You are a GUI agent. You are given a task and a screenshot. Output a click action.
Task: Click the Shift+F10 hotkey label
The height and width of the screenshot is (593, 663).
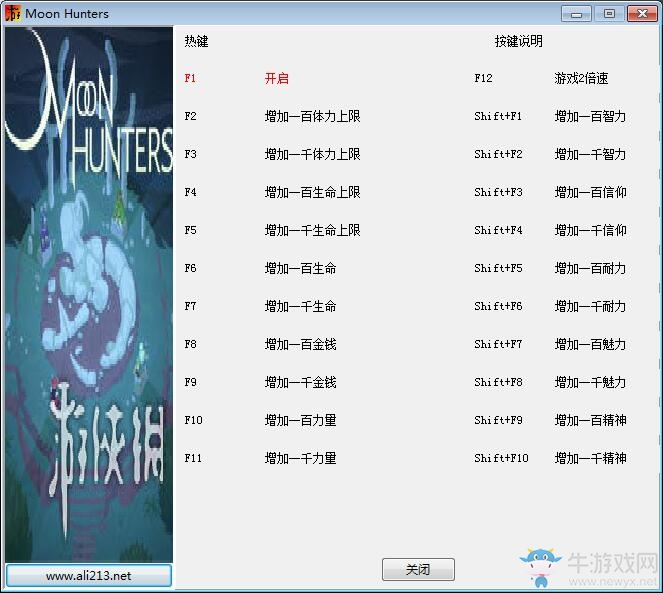(x=501, y=458)
